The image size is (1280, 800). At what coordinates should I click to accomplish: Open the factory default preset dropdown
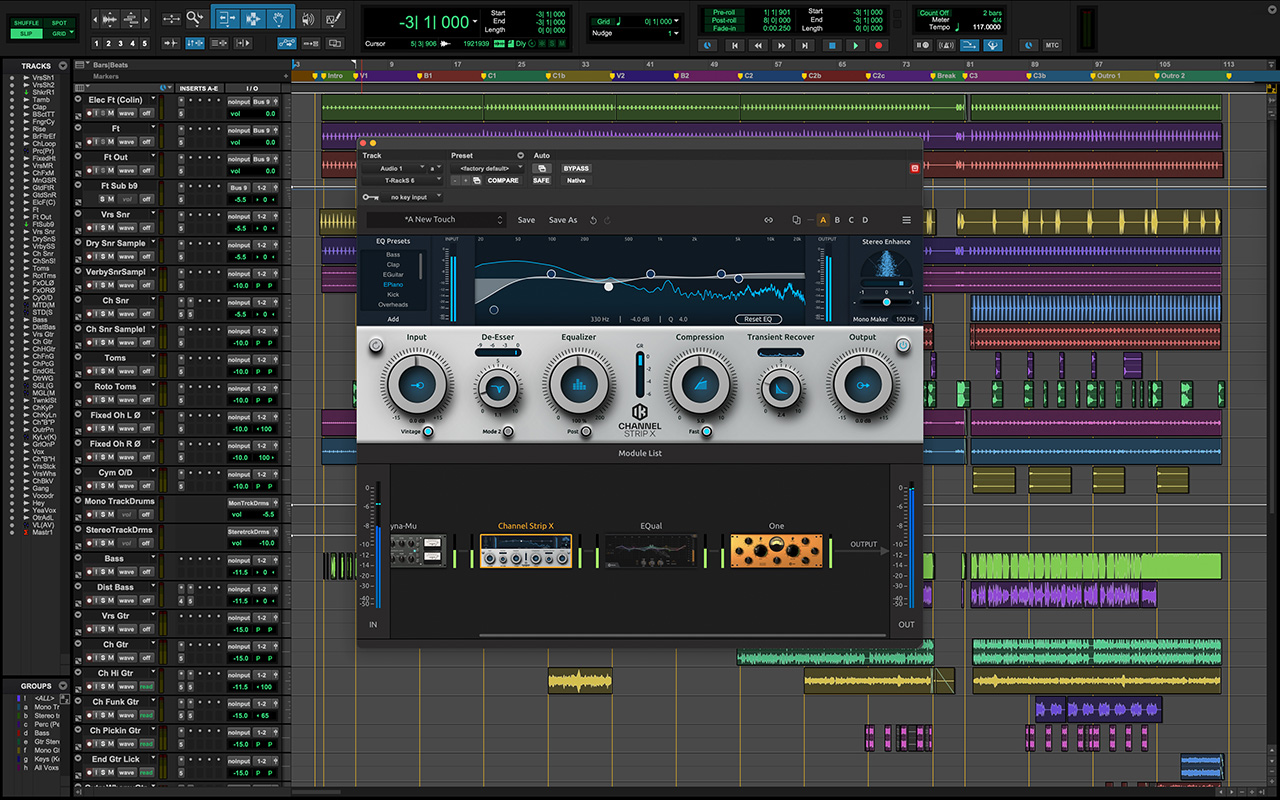click(484, 168)
